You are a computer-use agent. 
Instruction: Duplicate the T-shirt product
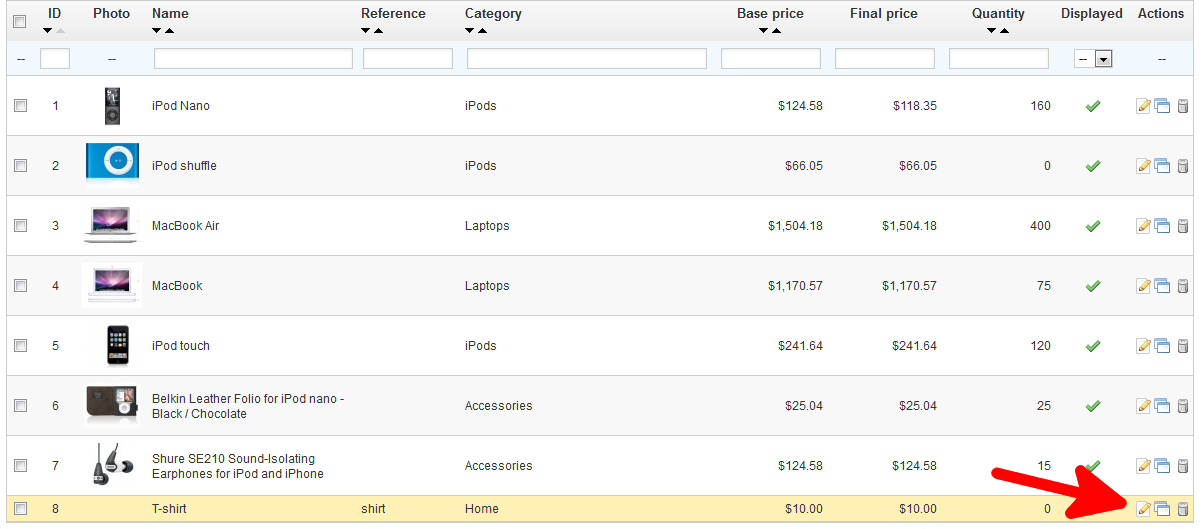pos(1162,509)
